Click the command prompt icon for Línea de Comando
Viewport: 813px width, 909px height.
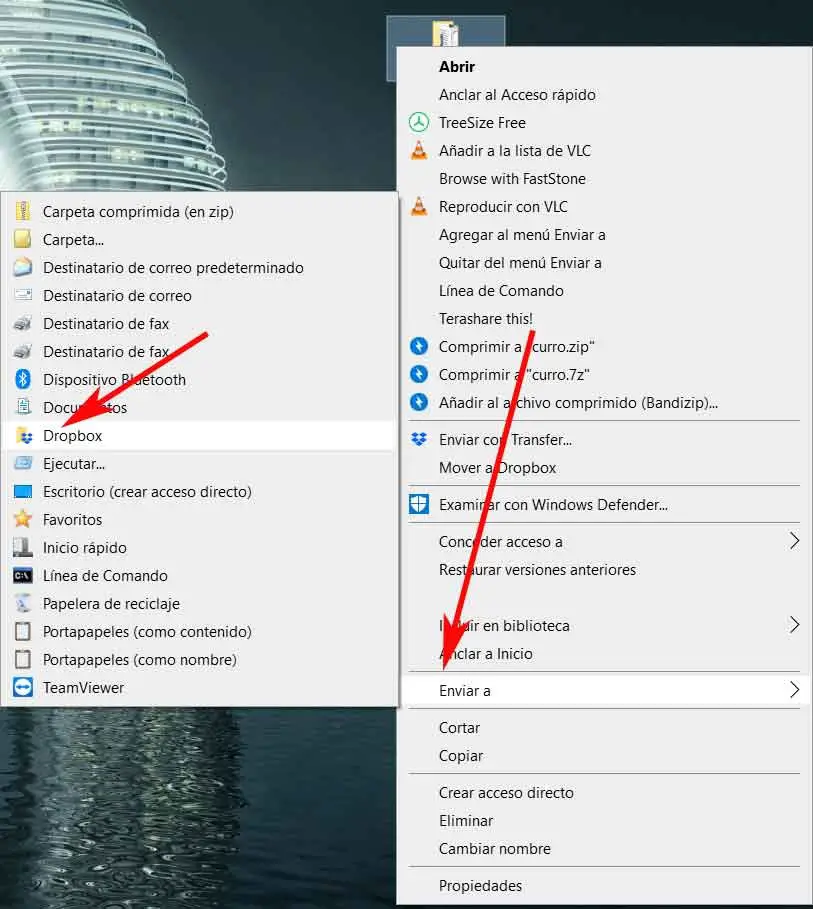[23, 575]
